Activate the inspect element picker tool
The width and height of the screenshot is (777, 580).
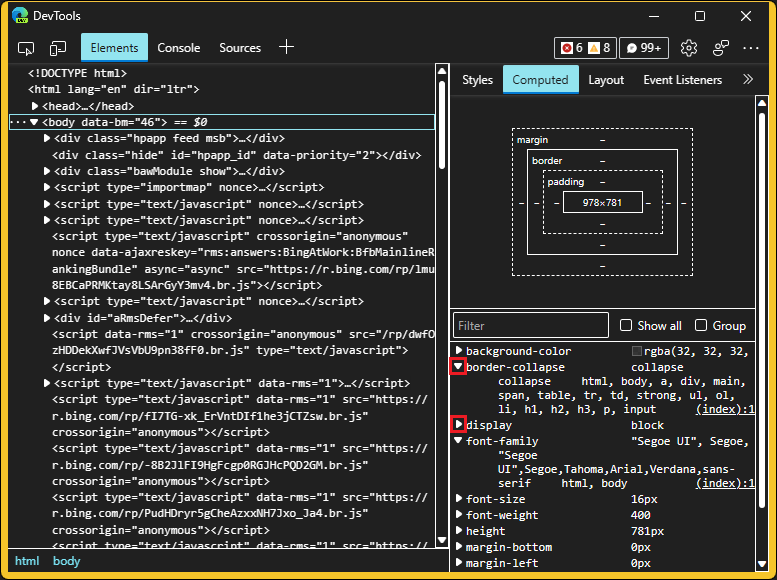26,48
